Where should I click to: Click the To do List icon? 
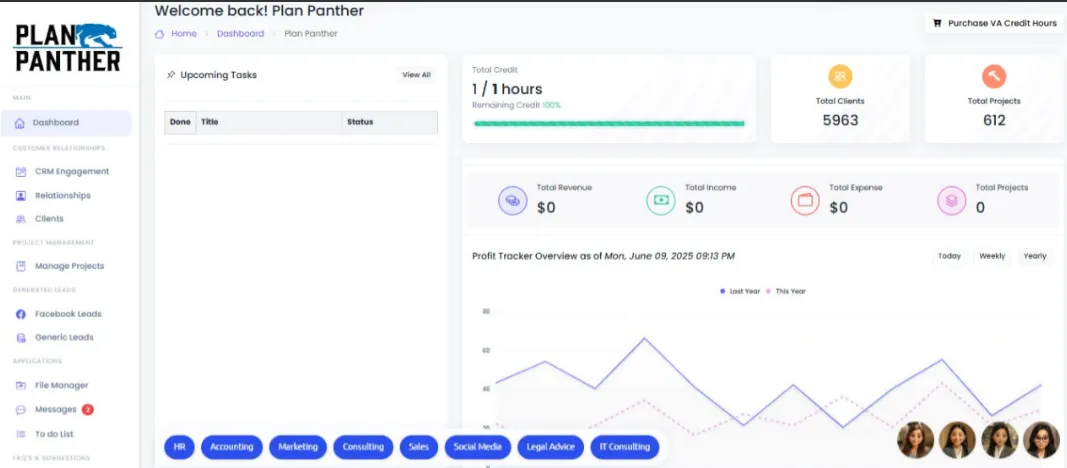tap(21, 434)
